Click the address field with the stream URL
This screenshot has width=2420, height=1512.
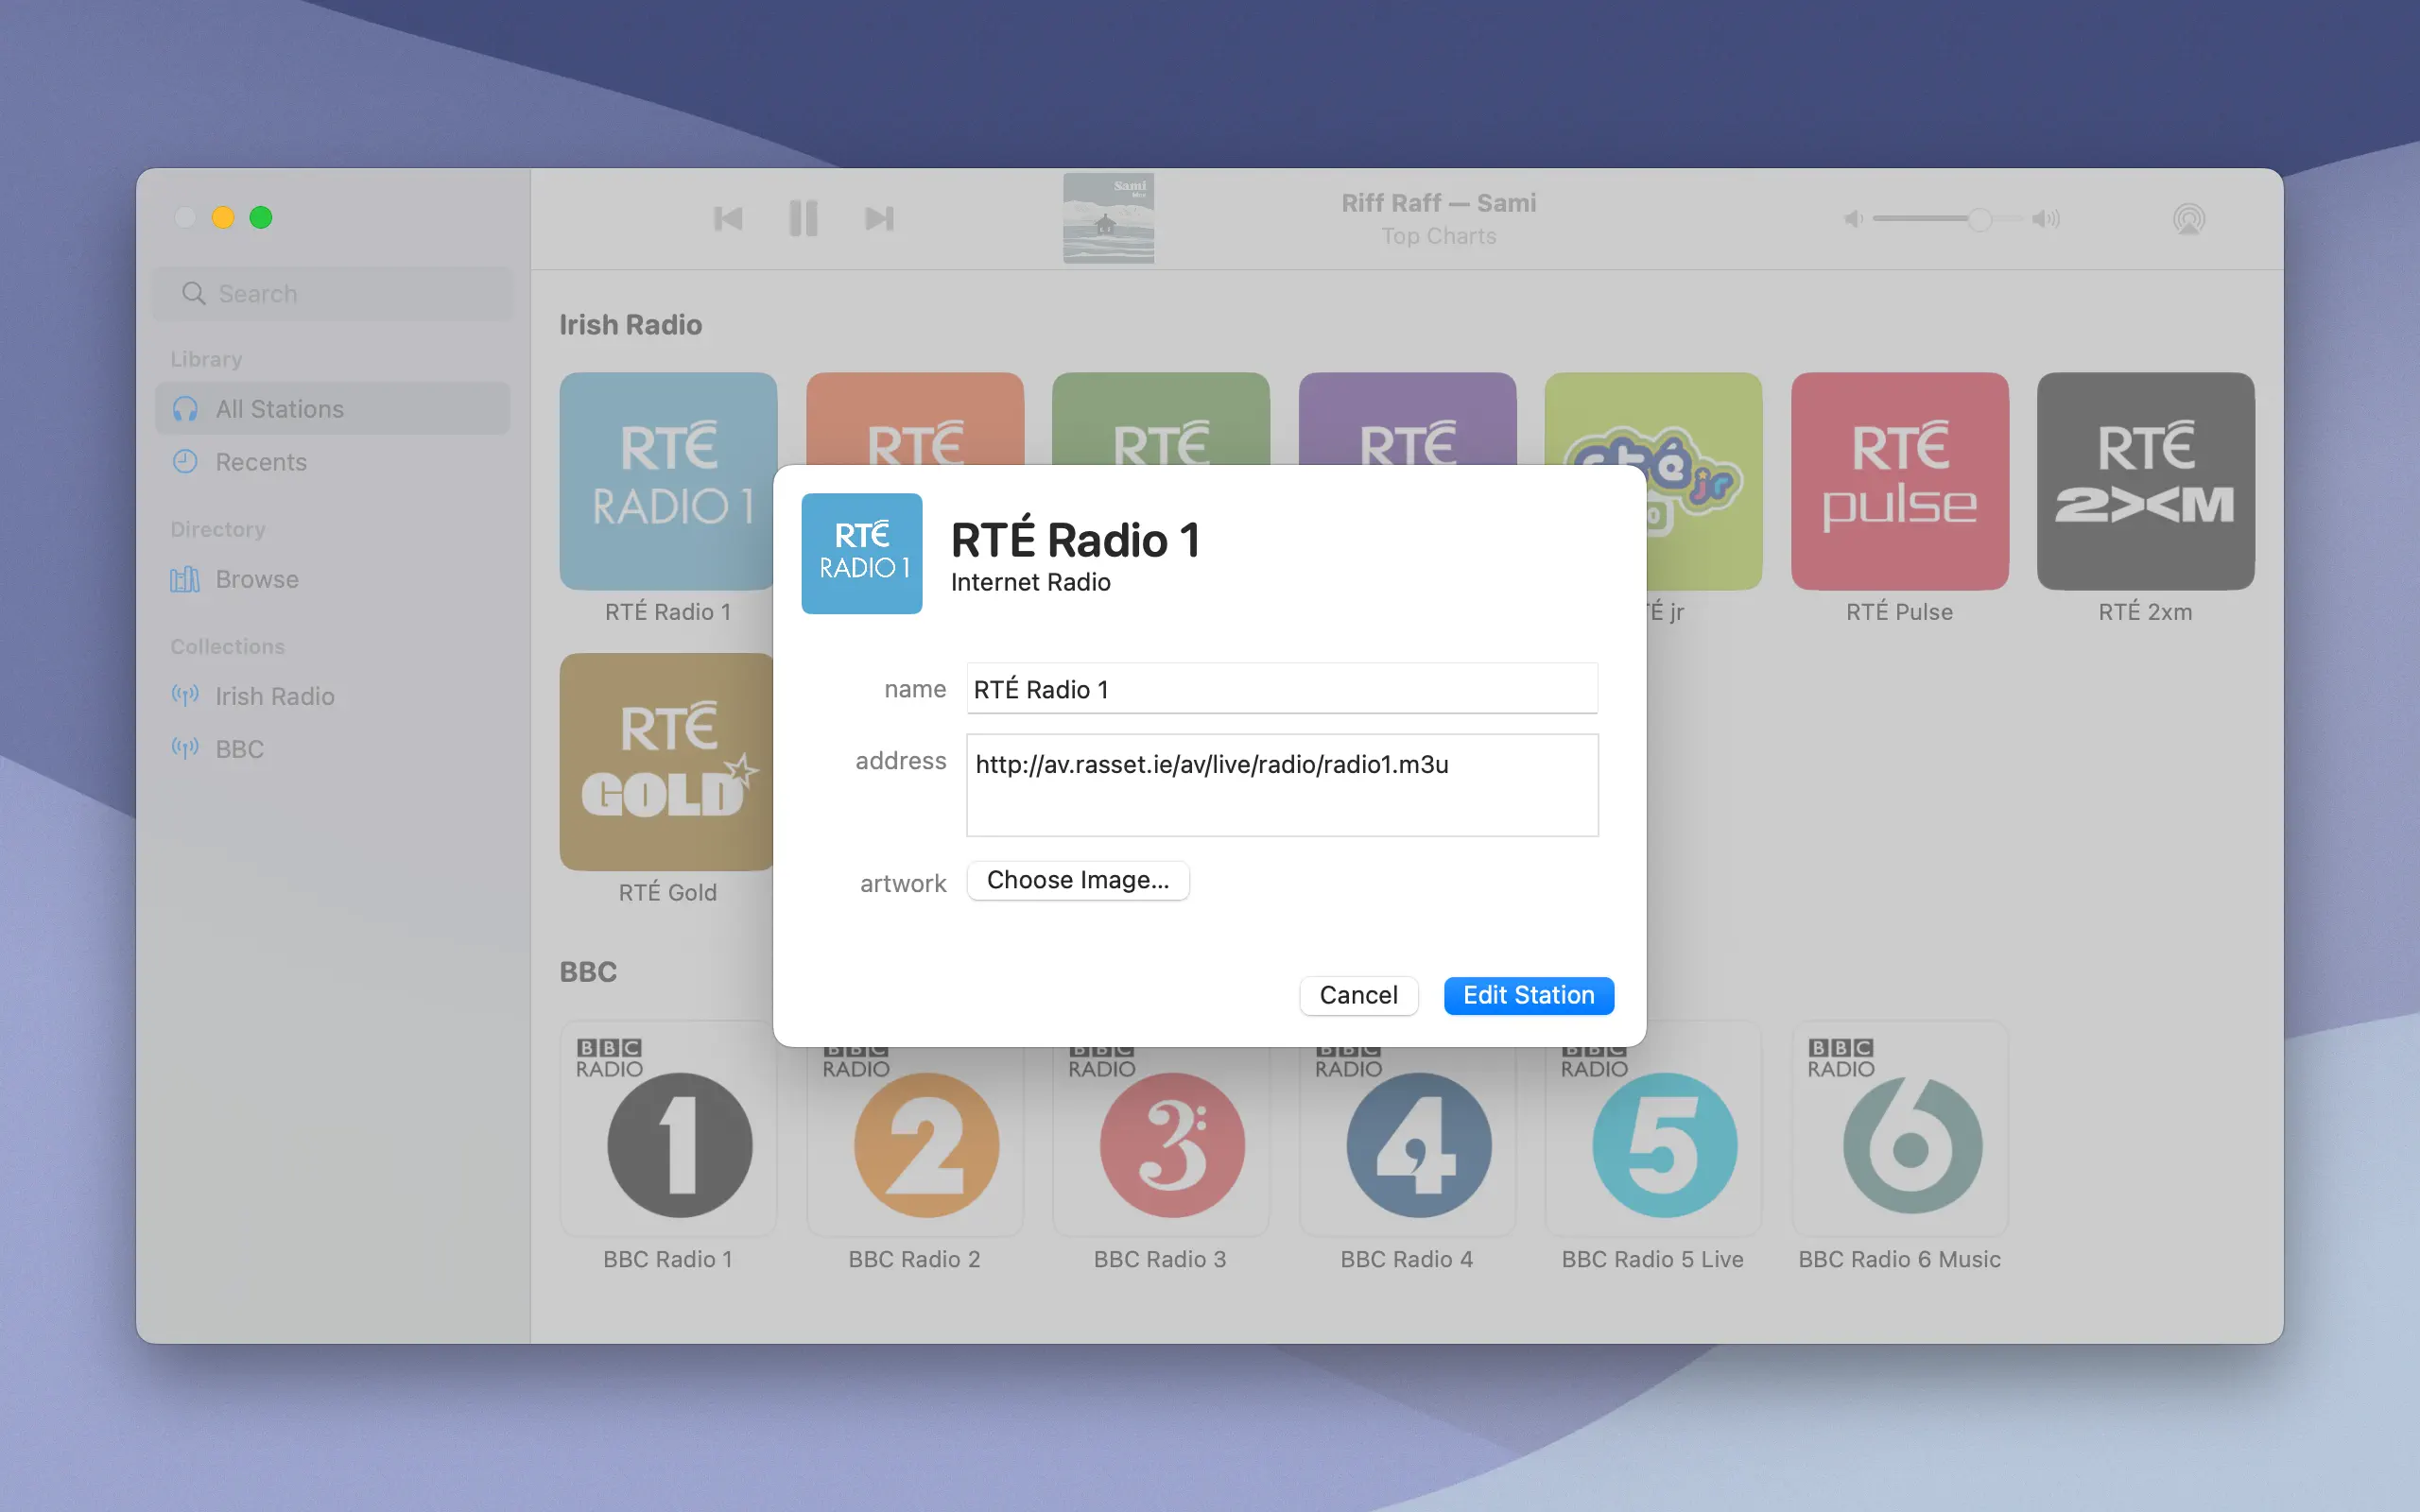(1281, 785)
